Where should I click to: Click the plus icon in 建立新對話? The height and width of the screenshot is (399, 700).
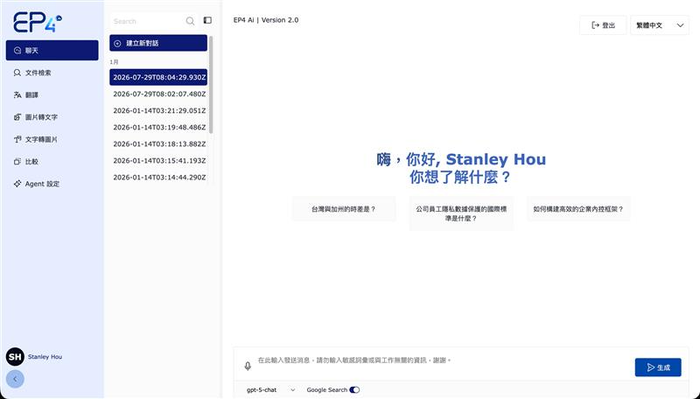(117, 43)
